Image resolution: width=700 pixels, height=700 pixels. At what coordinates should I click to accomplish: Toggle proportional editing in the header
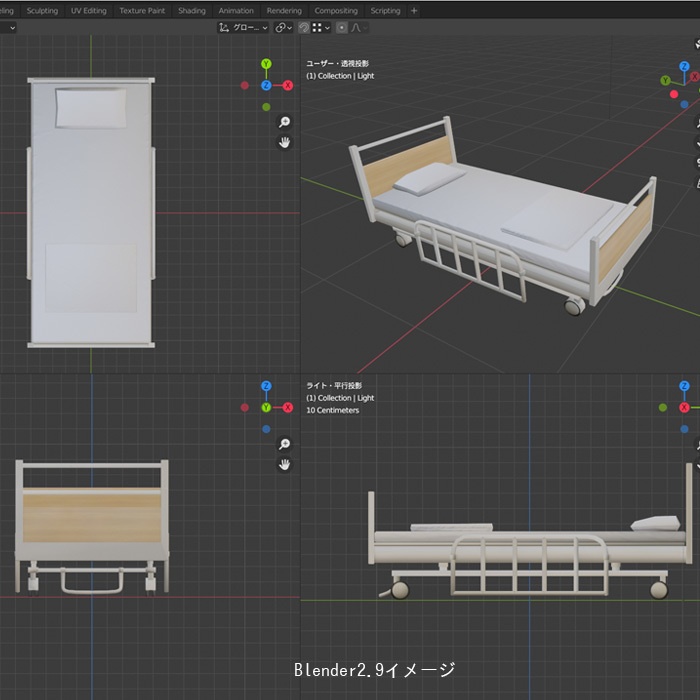coord(342,28)
